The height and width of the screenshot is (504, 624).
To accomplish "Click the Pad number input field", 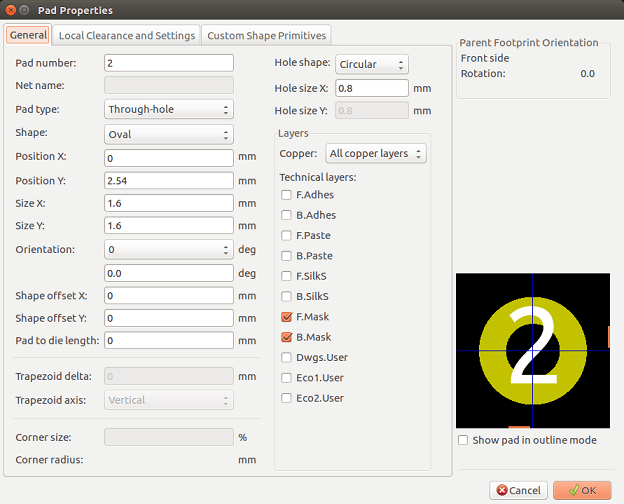I will [168, 63].
